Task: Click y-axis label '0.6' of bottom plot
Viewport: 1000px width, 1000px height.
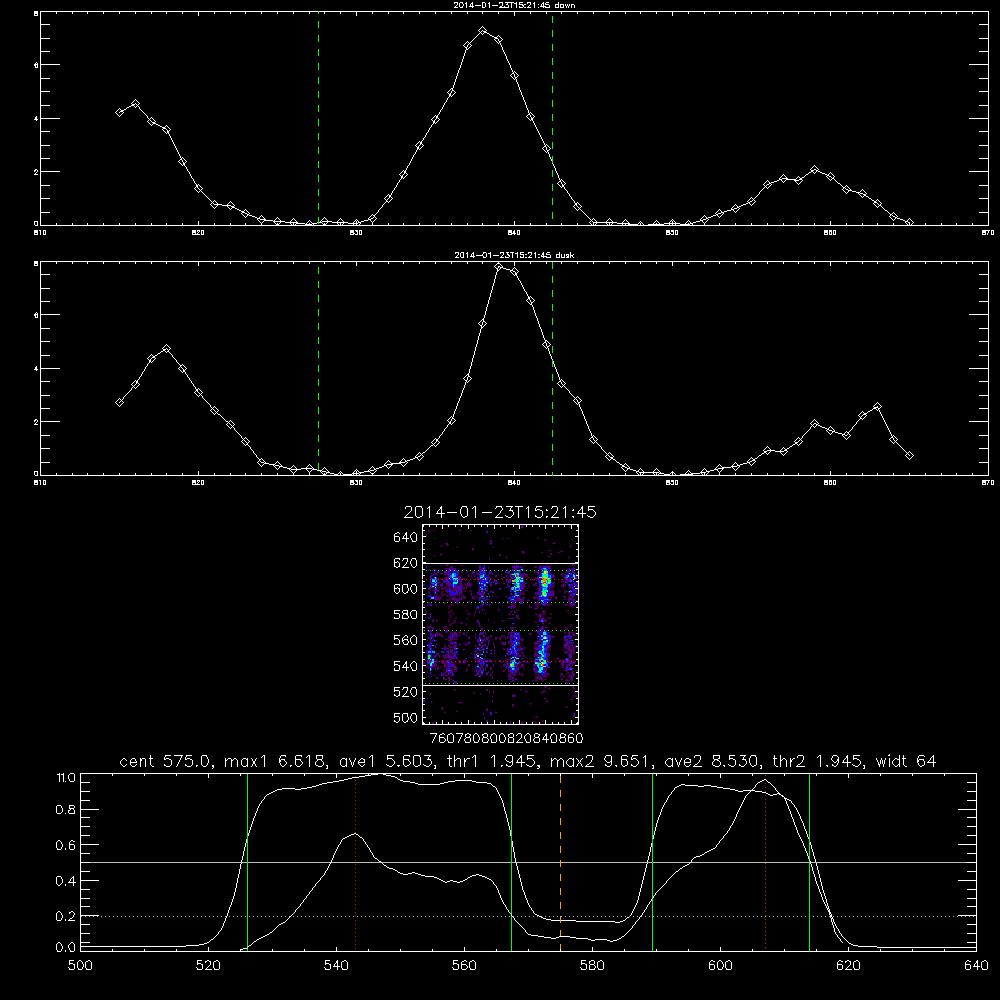Action: point(66,845)
